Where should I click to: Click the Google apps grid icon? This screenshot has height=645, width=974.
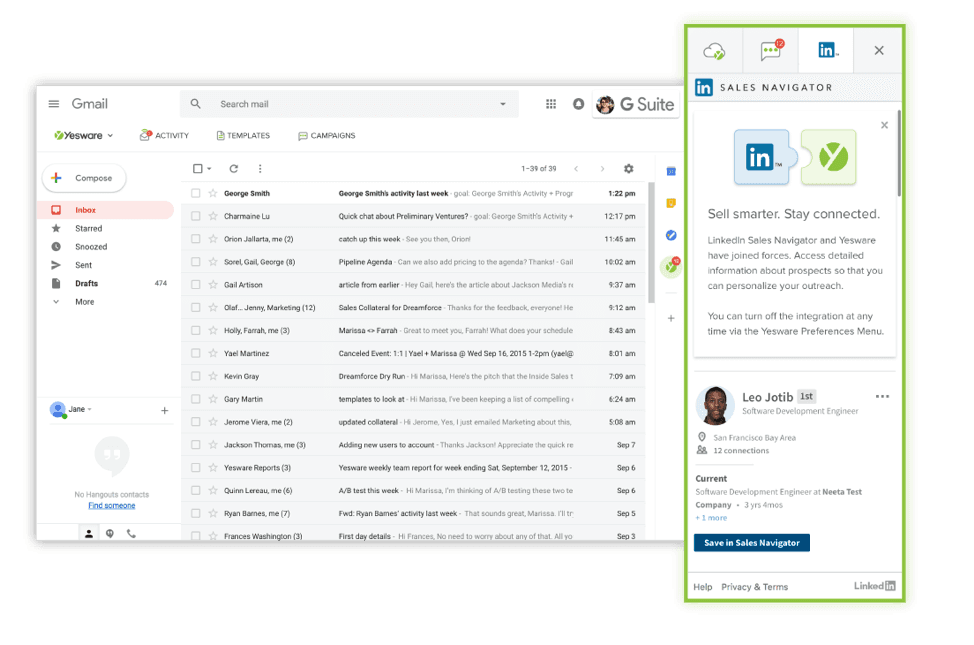click(x=551, y=104)
